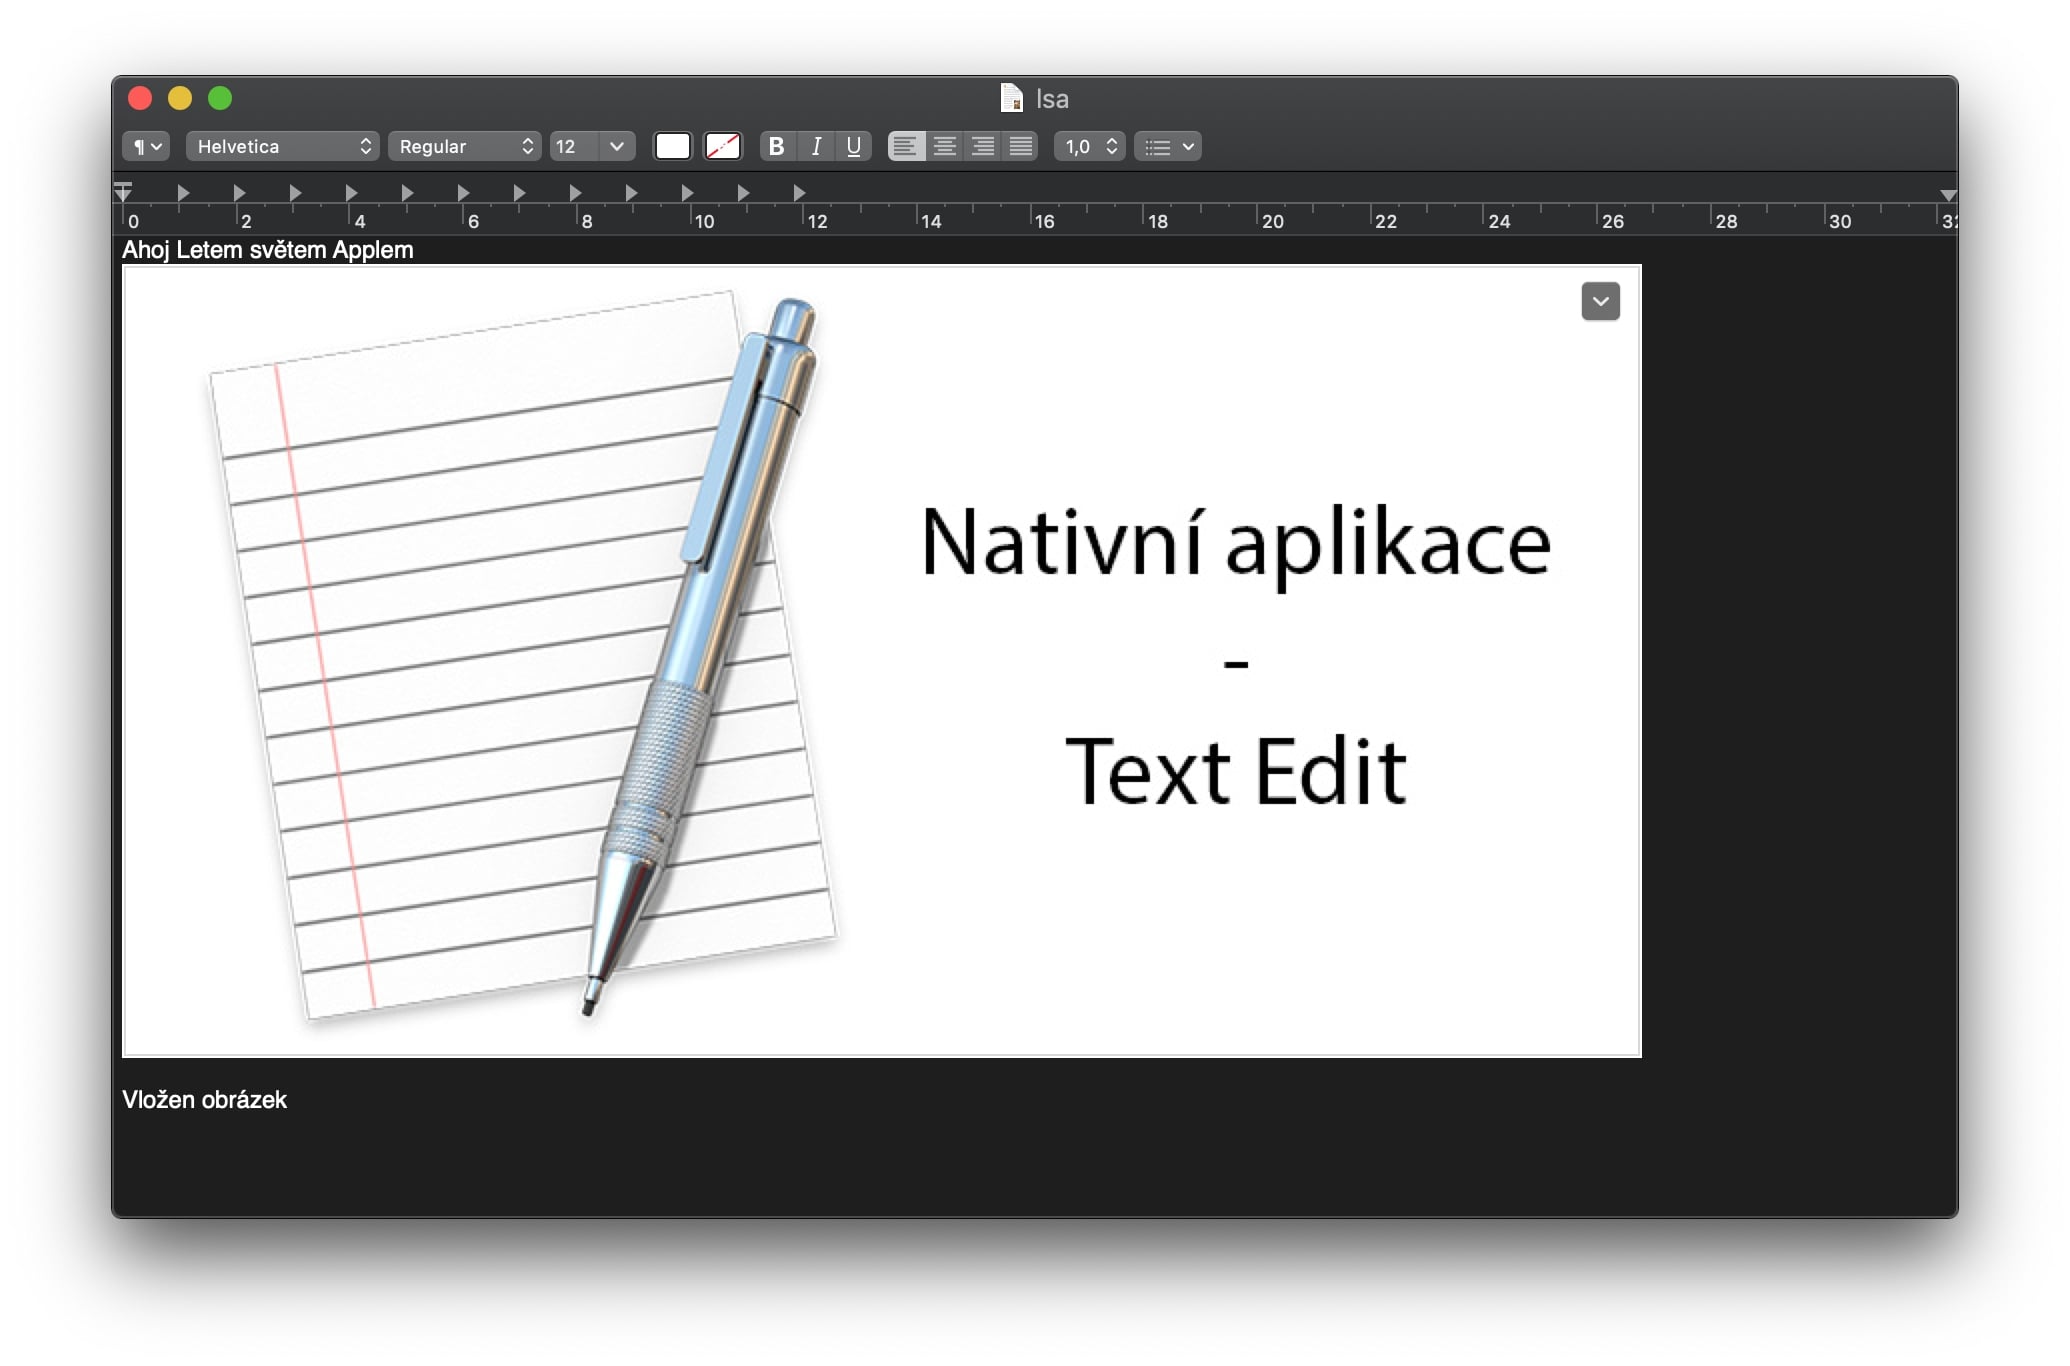Open the Regular typeface dropdown

pyautogui.click(x=464, y=146)
